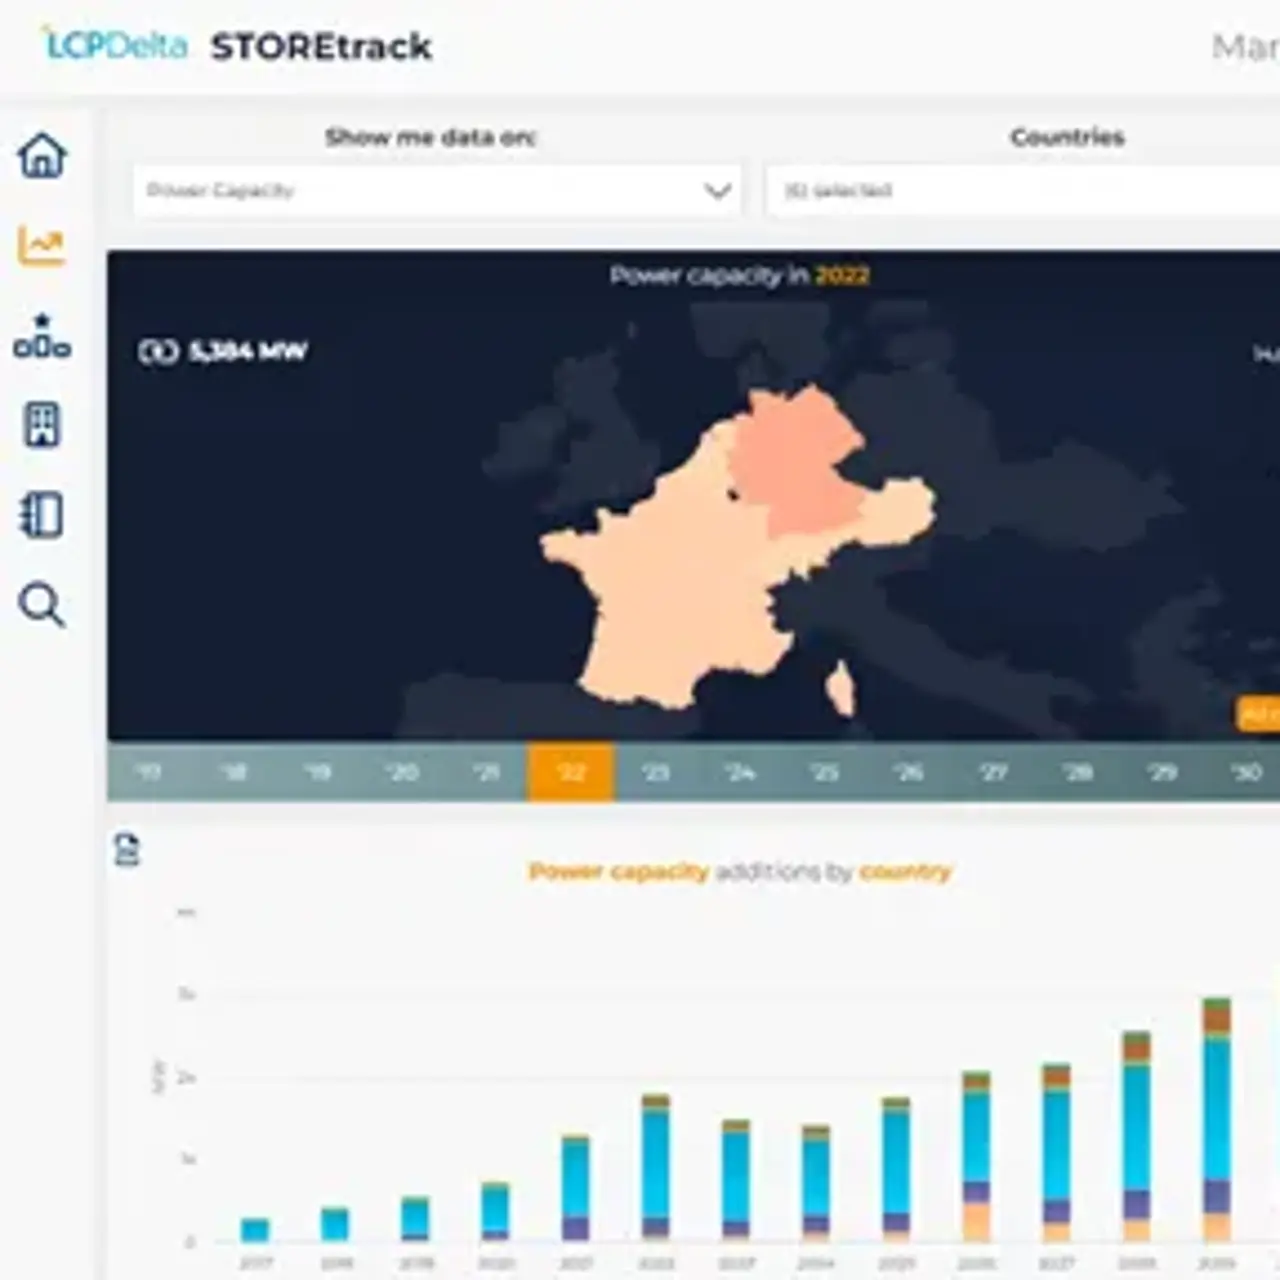Click the 5,384 MW total capacity readout
Screen dimensions: 1280x1280
coord(222,351)
